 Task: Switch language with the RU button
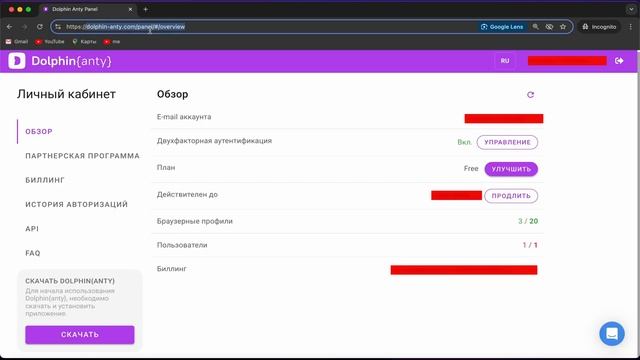[x=505, y=61]
